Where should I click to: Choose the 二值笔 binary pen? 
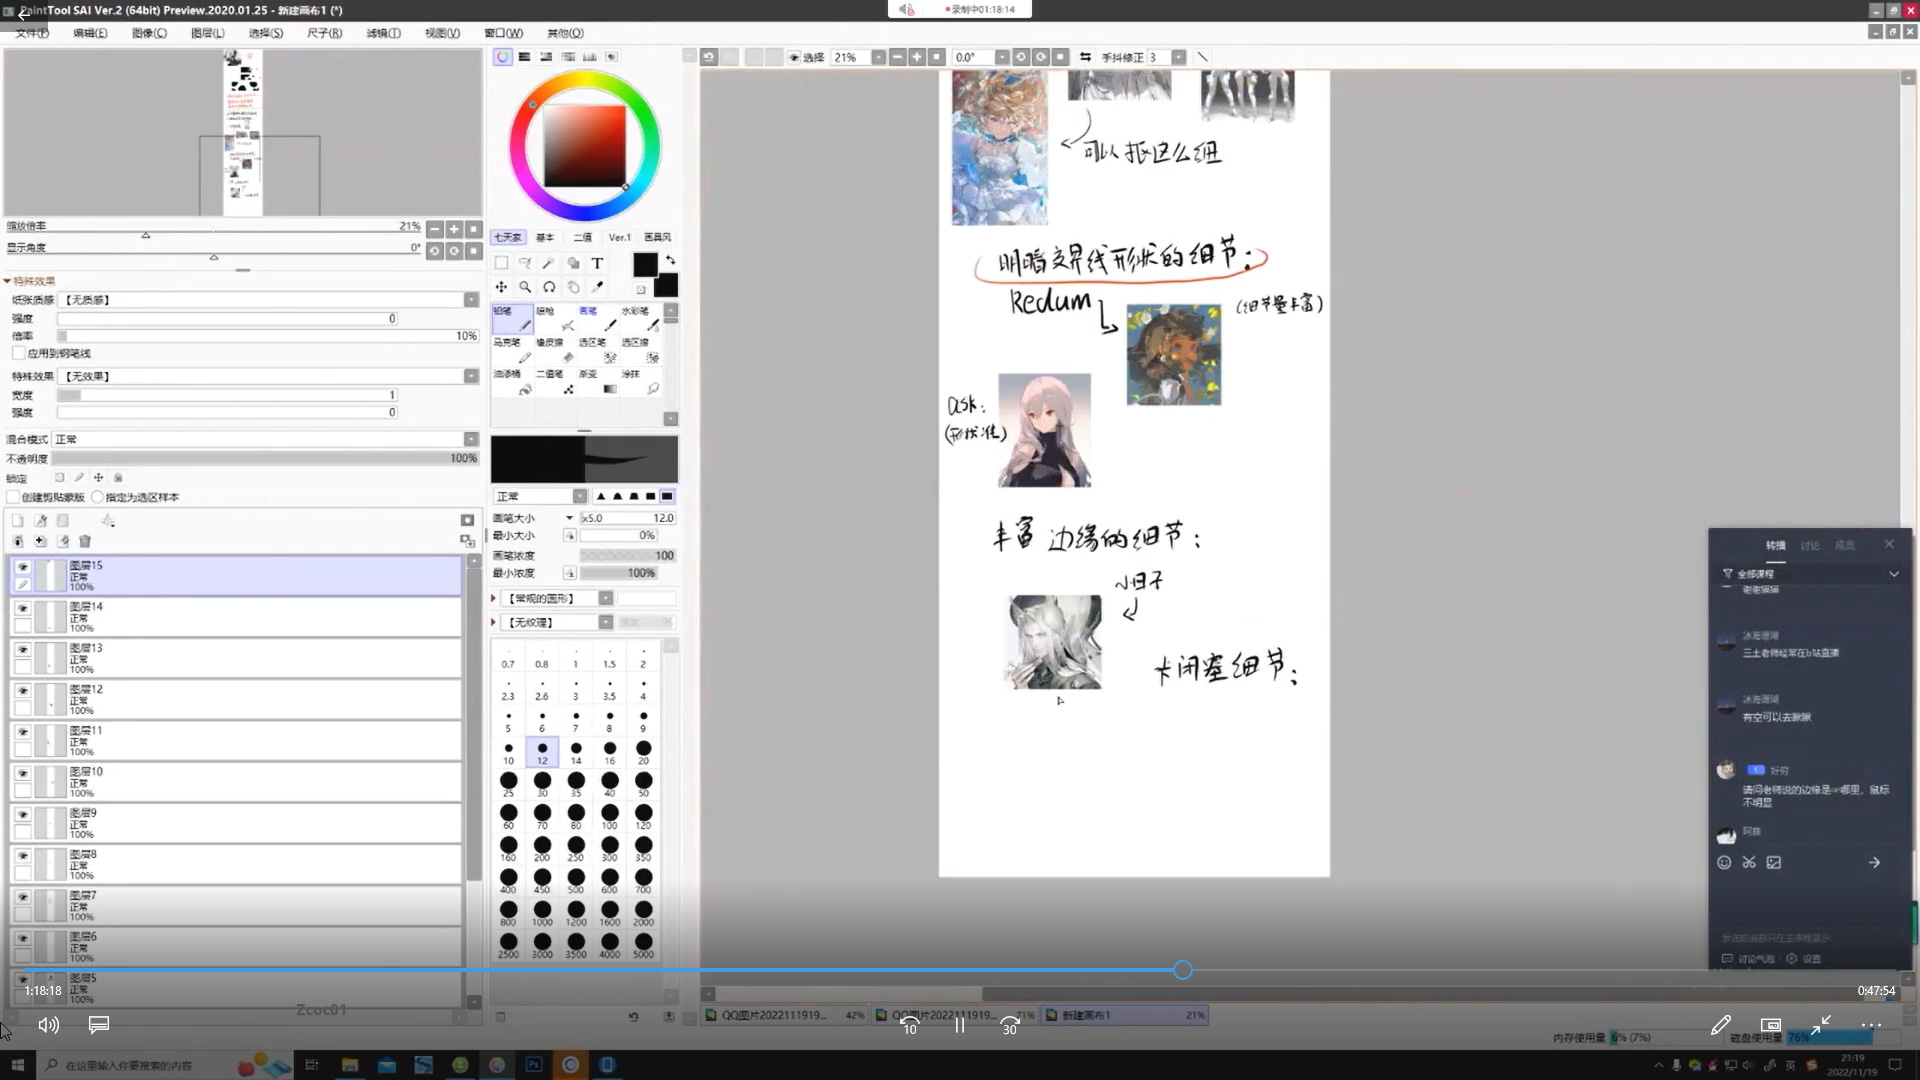555,381
